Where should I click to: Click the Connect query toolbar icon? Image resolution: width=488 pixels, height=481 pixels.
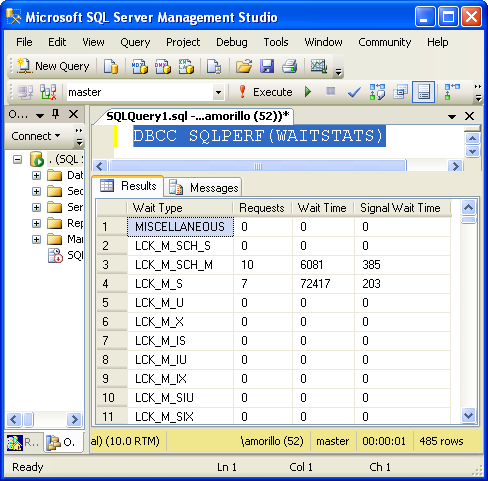coord(25,92)
